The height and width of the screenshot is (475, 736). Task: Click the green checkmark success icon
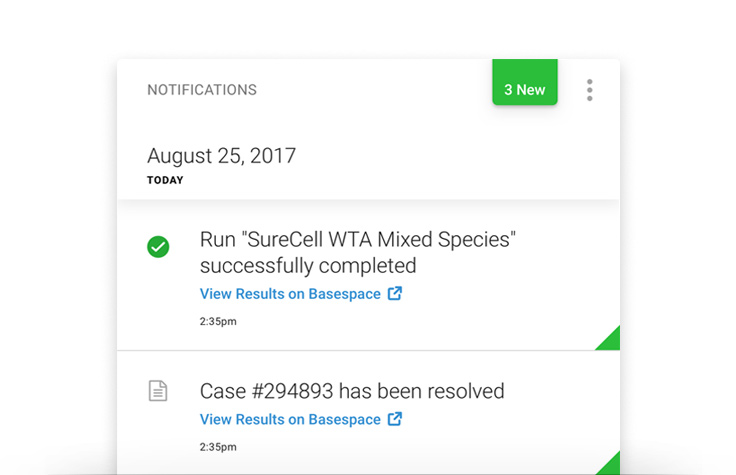click(158, 246)
